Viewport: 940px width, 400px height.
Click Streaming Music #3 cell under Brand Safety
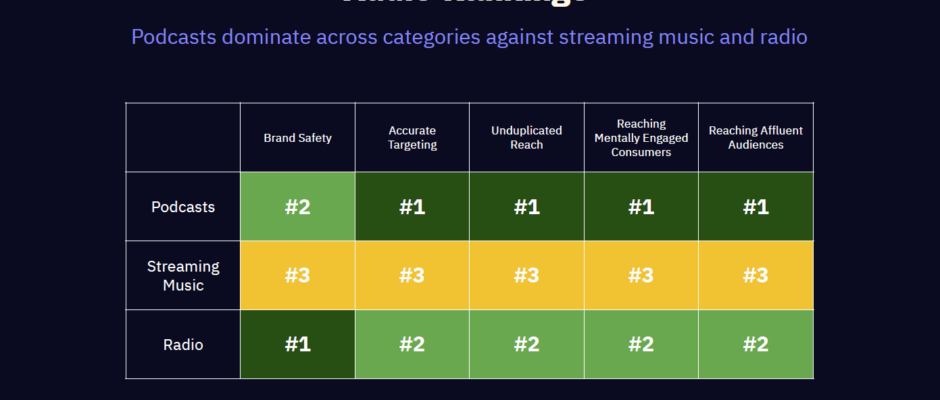coord(297,275)
